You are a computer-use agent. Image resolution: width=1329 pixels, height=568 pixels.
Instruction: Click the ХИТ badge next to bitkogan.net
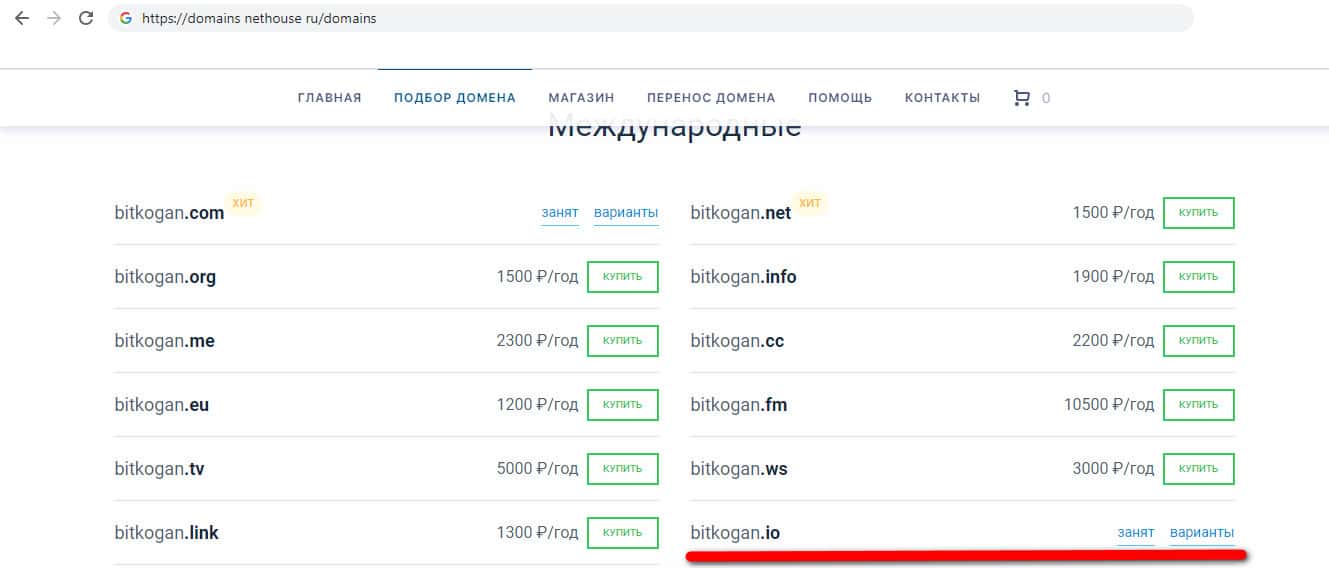[811, 203]
